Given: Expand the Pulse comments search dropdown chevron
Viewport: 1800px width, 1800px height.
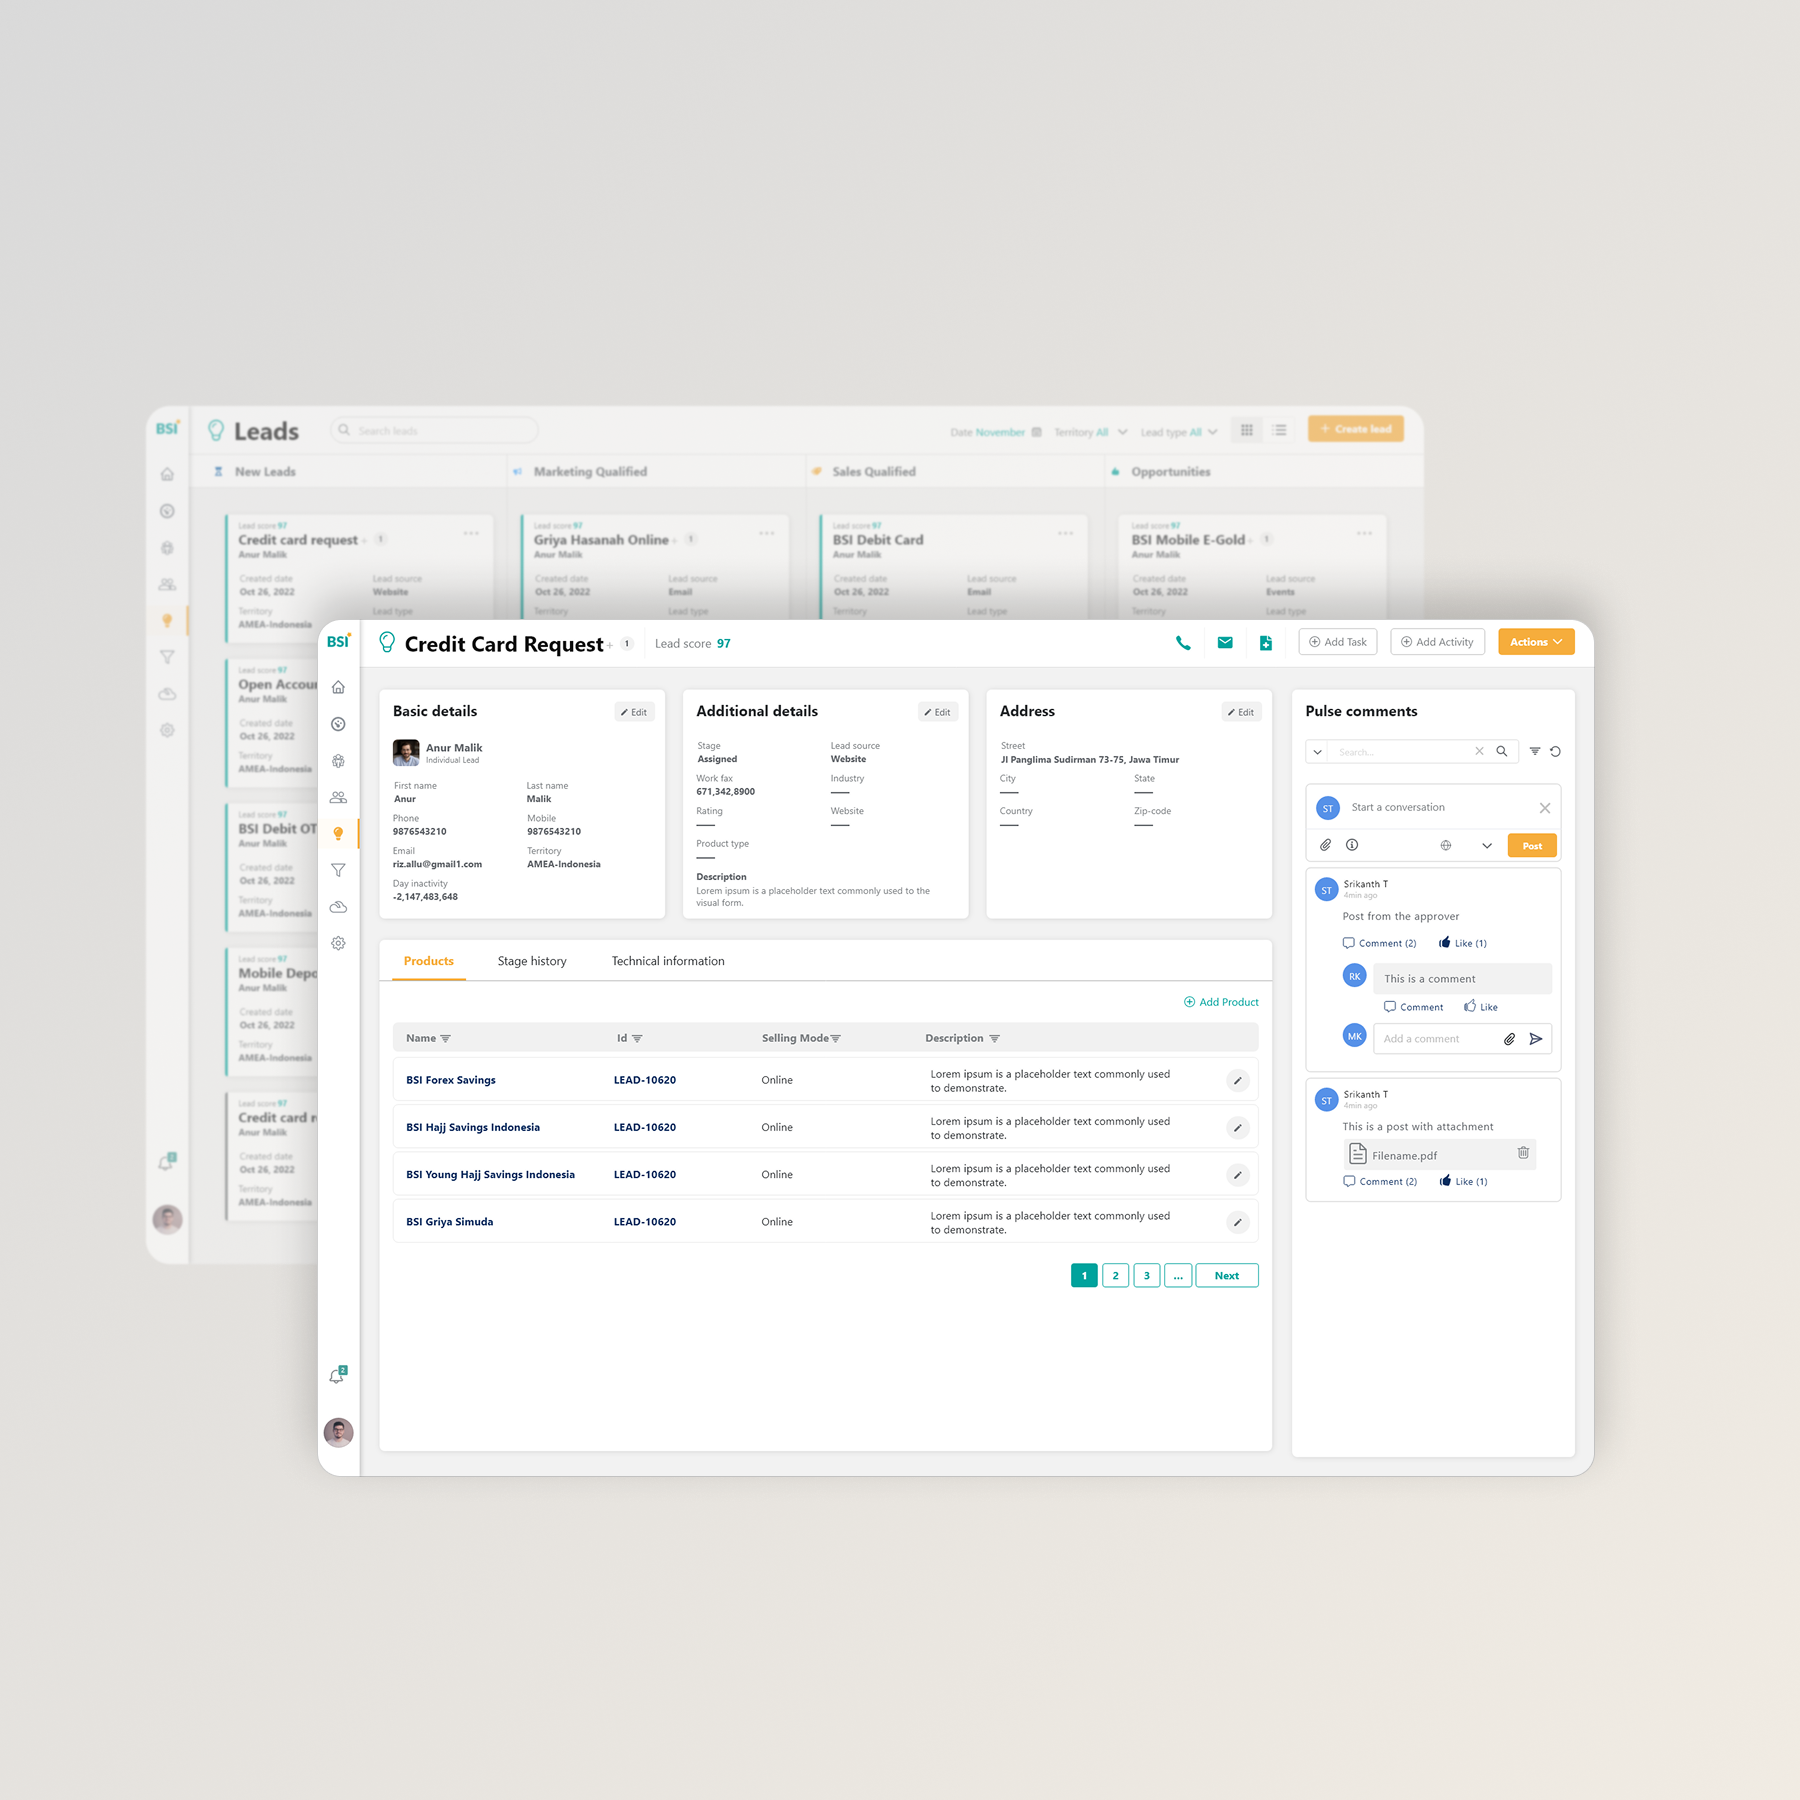Looking at the screenshot, I should pyautogui.click(x=1317, y=752).
